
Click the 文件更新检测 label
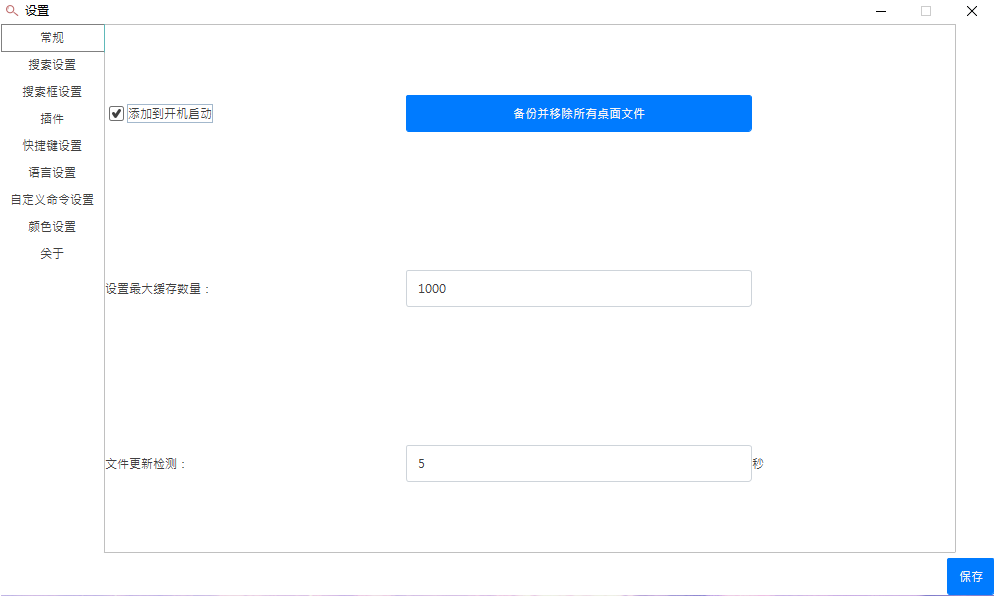click(146, 465)
